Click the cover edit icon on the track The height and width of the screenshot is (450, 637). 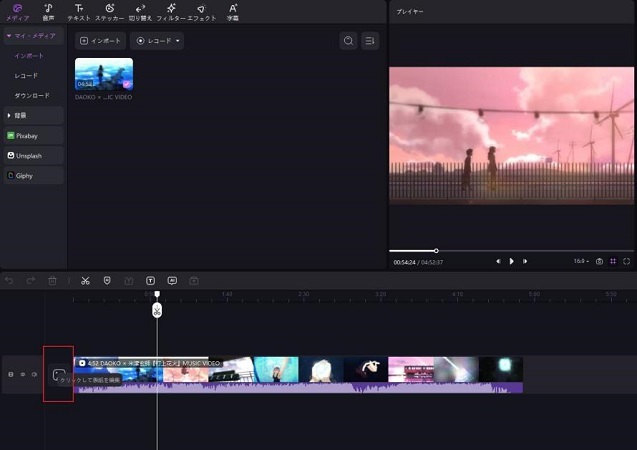(x=58, y=374)
